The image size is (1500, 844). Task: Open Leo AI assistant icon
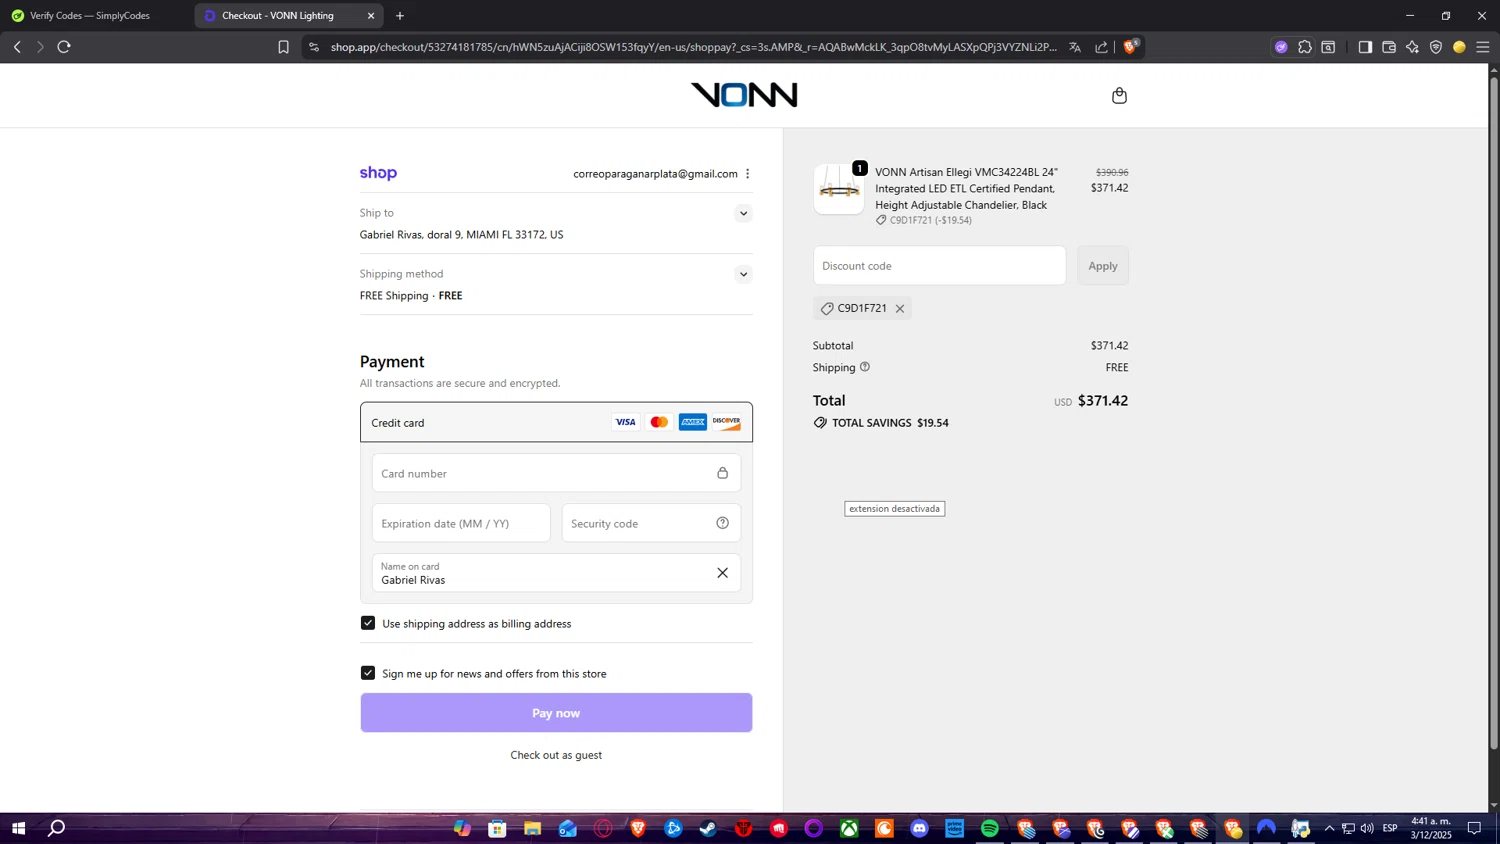[x=1412, y=47]
